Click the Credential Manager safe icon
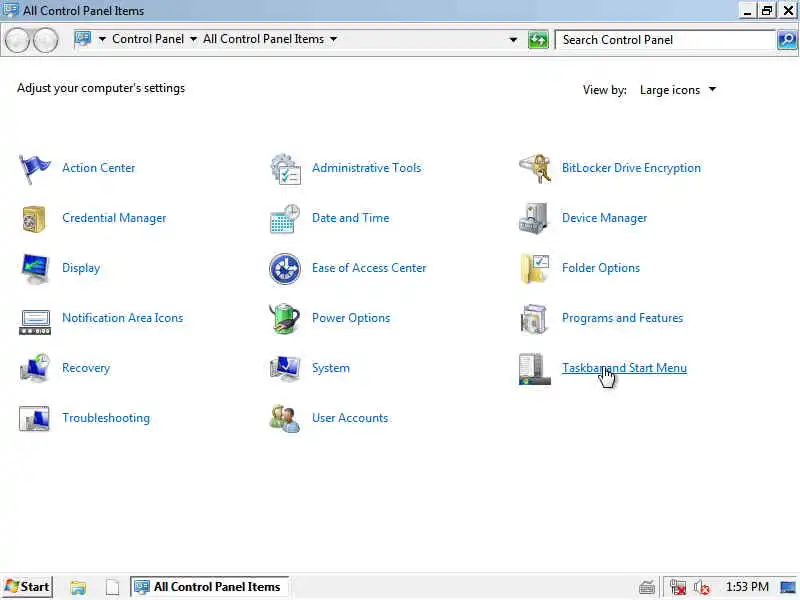 coord(34,218)
